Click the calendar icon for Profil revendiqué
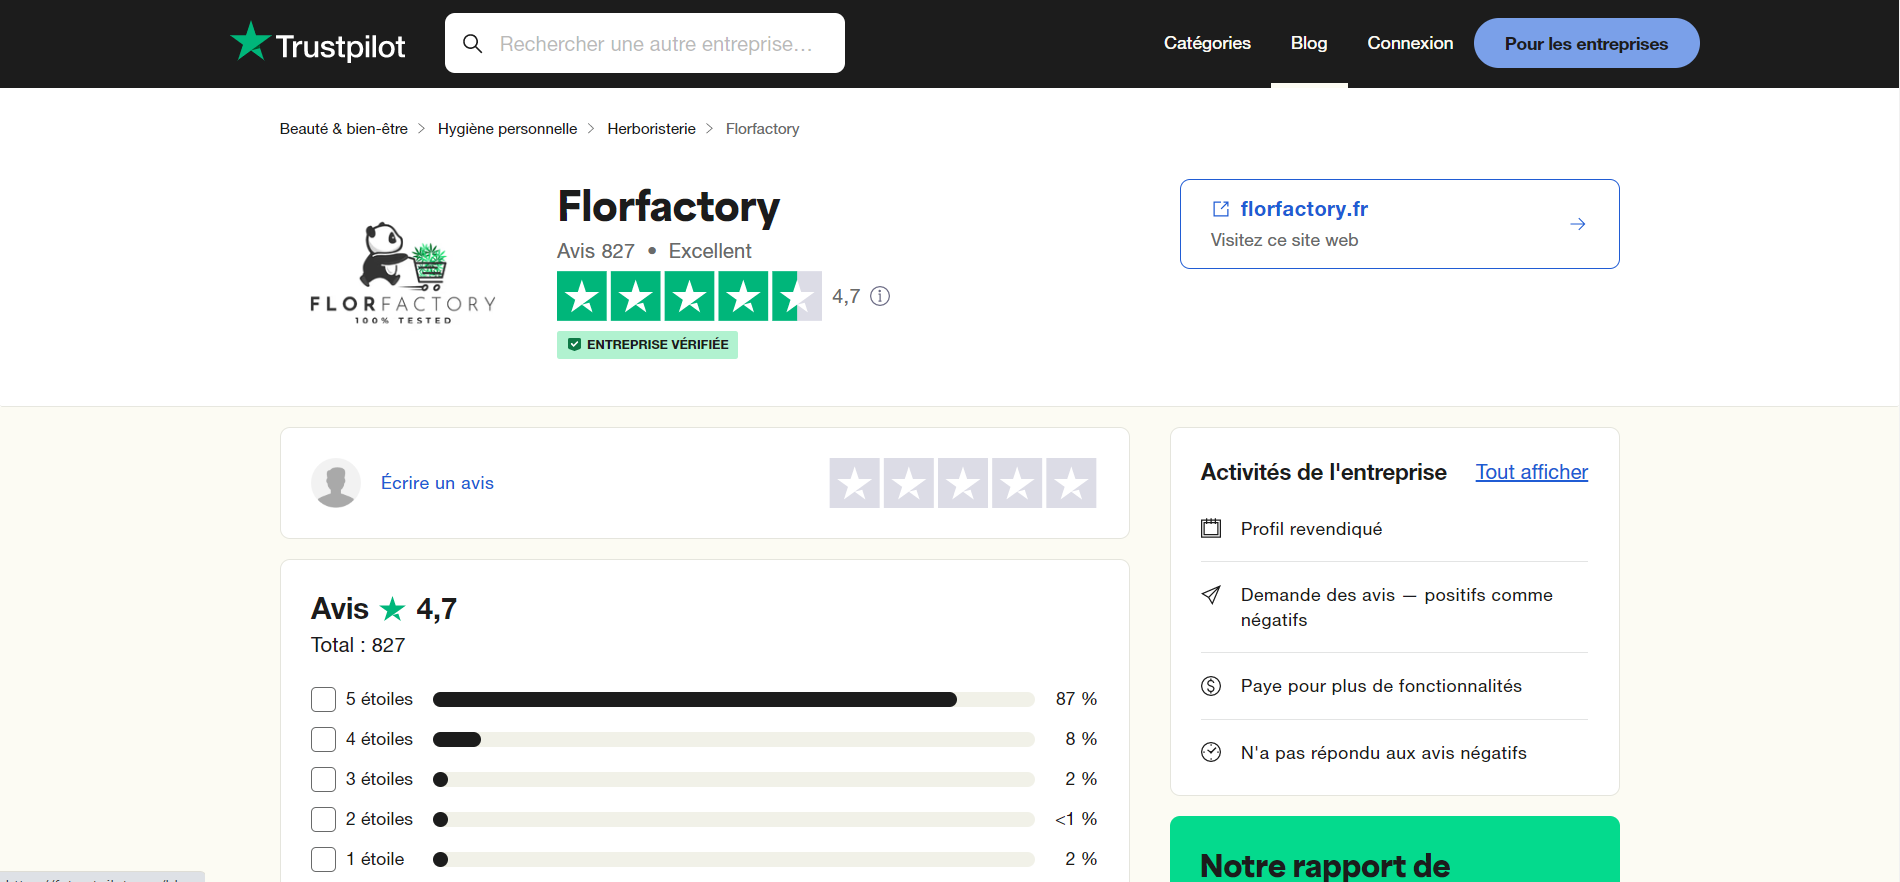This screenshot has width=1900, height=882. point(1211,528)
